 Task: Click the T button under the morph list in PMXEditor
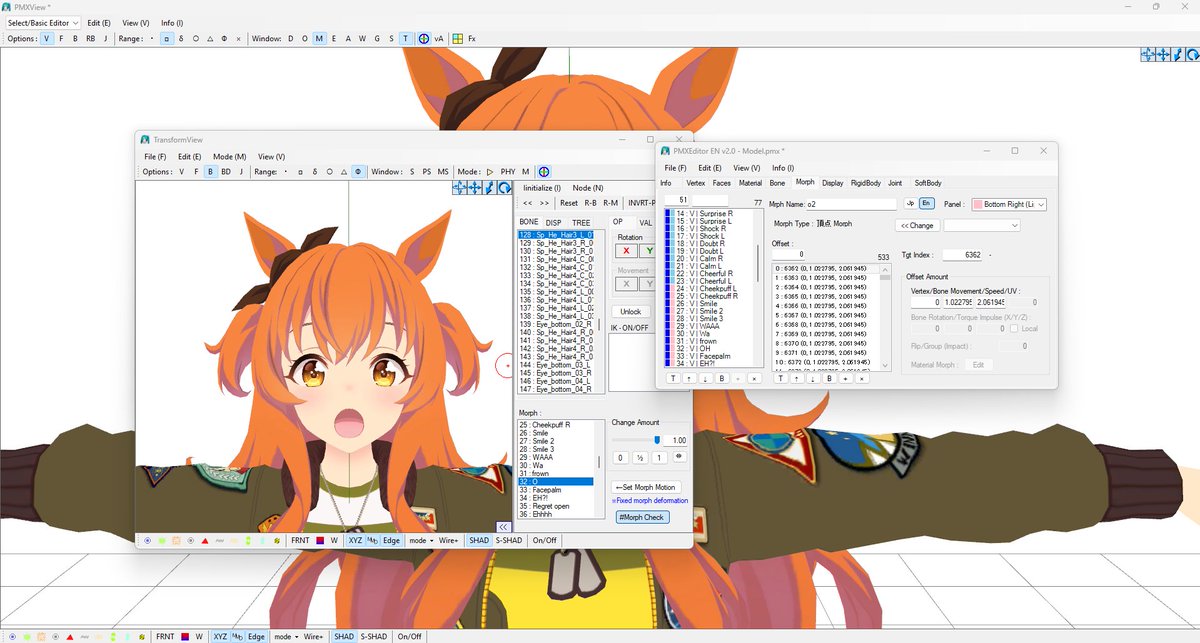[673, 378]
